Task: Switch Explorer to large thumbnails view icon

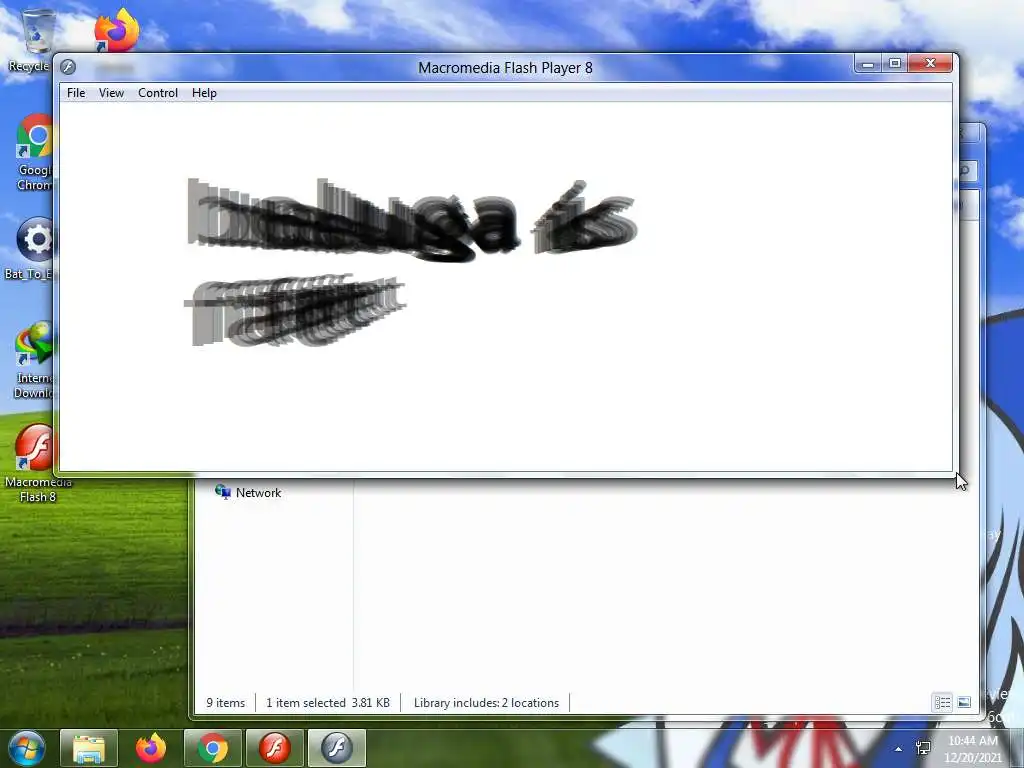Action: pos(964,703)
